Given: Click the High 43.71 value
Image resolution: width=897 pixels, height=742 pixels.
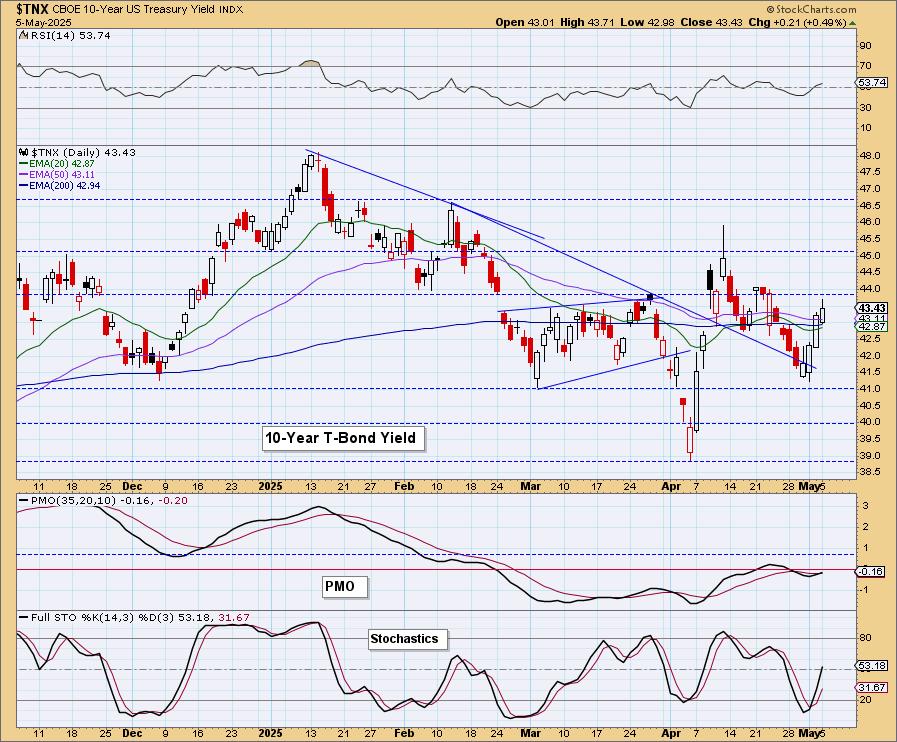Looking at the screenshot, I should coord(587,22).
